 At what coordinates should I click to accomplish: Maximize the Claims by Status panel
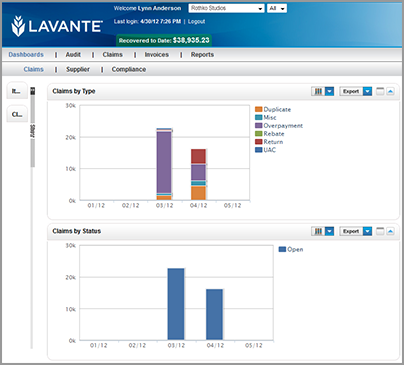pyautogui.click(x=380, y=231)
